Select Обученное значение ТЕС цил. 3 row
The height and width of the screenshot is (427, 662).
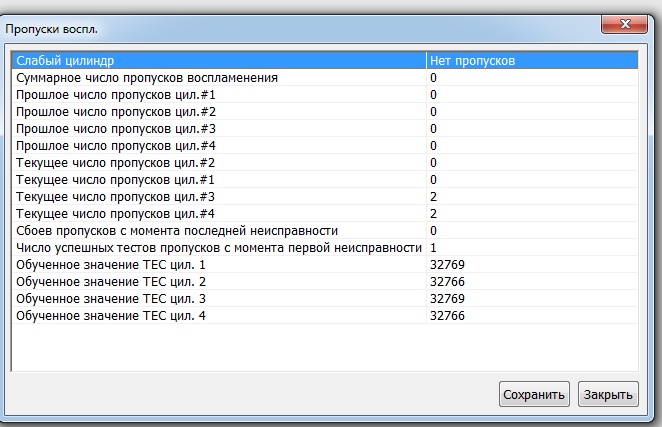click(x=325, y=299)
